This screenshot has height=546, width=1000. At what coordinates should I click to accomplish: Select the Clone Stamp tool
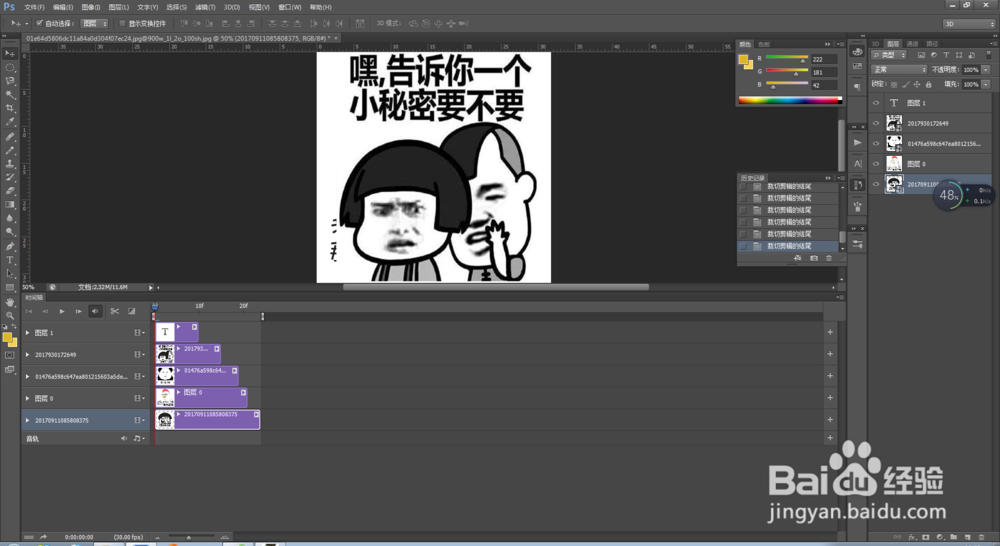[10, 164]
